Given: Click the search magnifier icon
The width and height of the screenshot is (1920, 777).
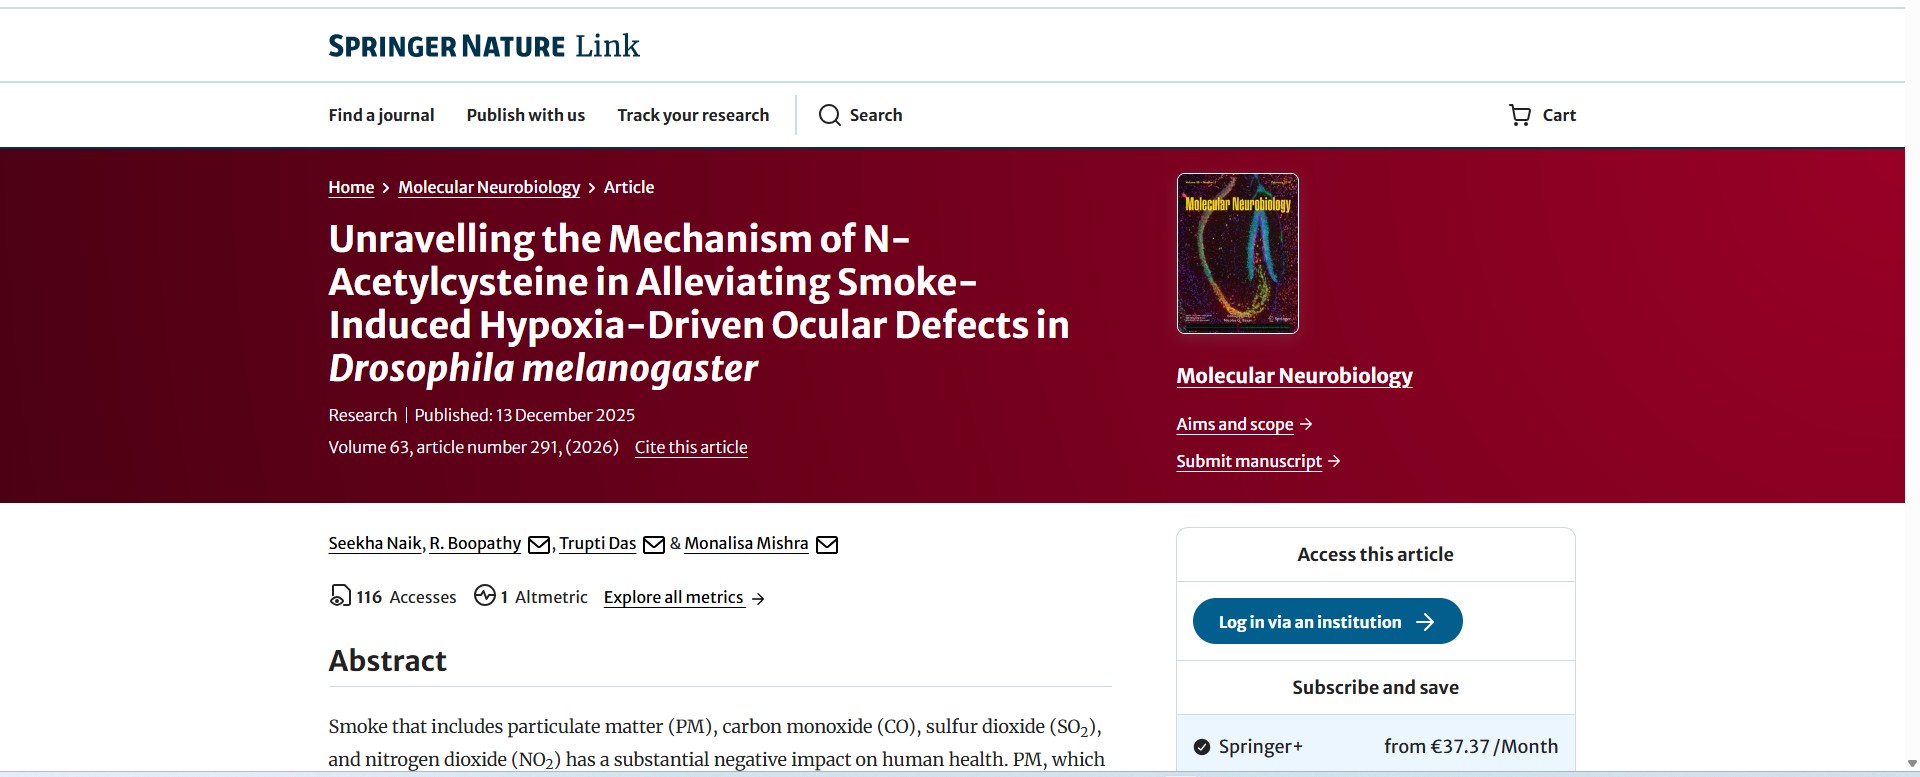Looking at the screenshot, I should pos(829,115).
